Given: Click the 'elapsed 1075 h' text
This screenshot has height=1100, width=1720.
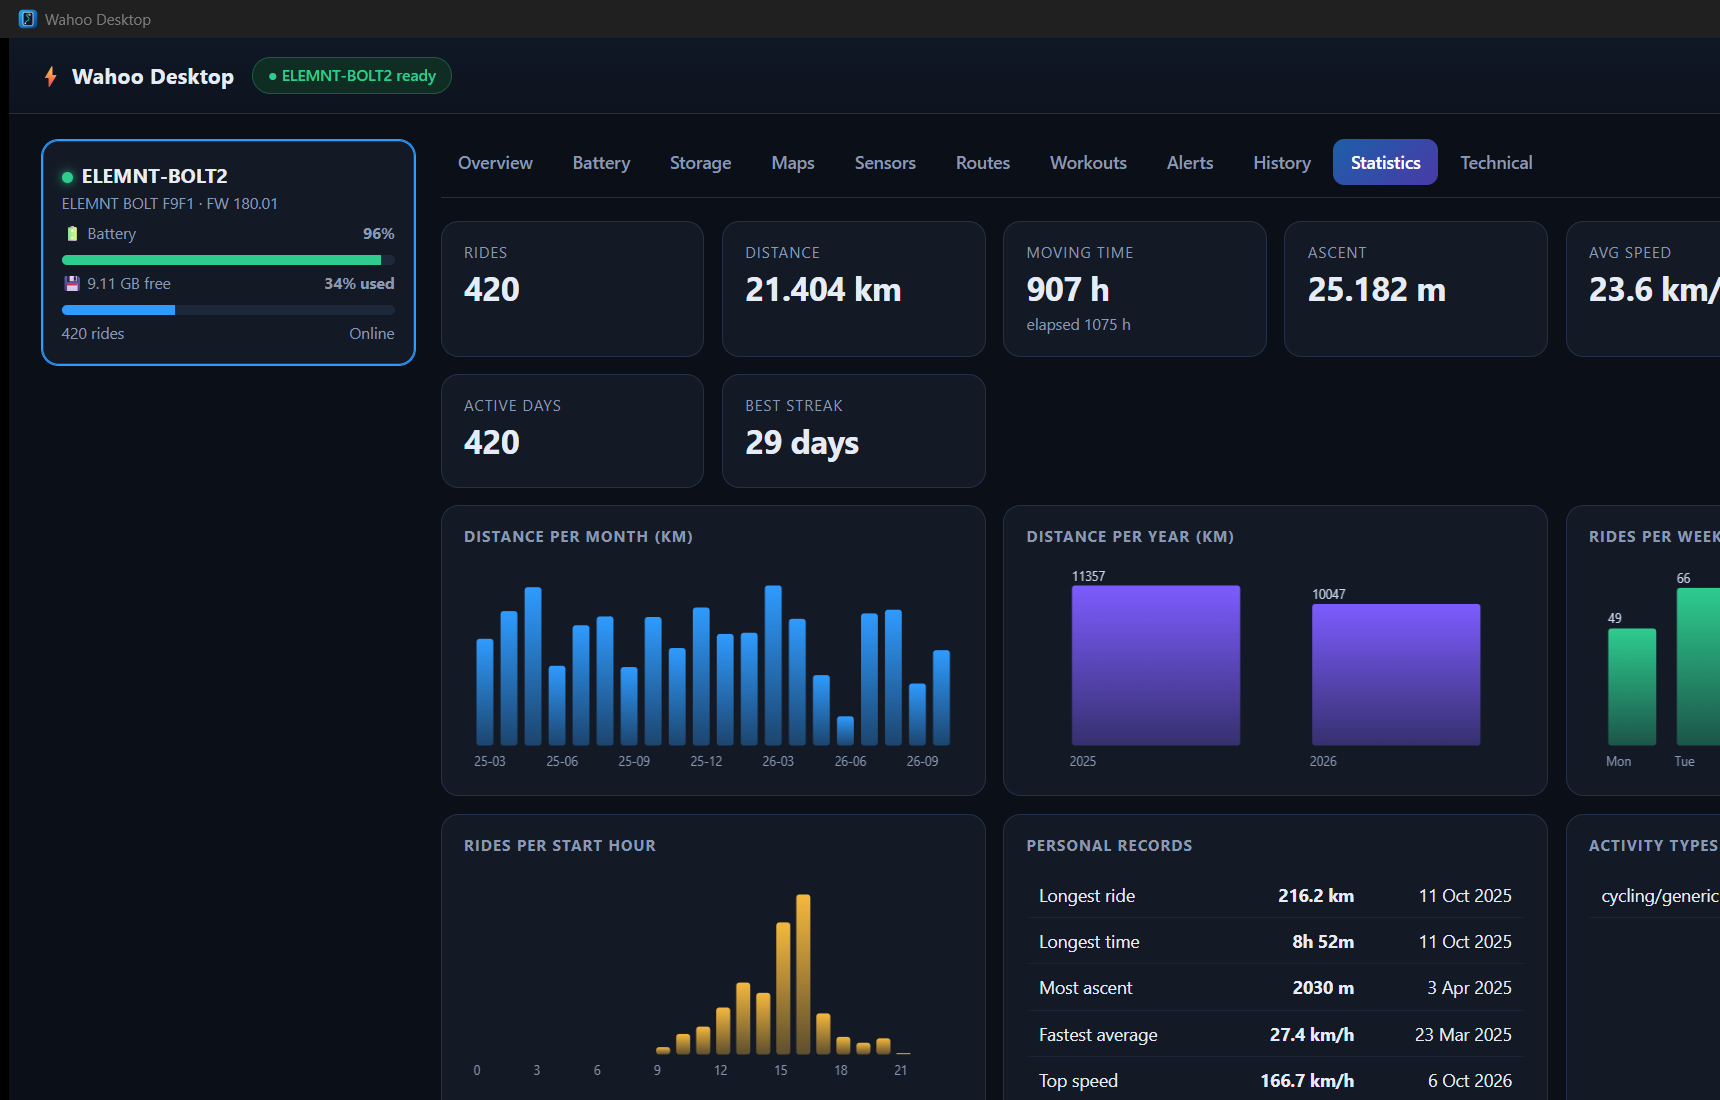Looking at the screenshot, I should [x=1078, y=325].
